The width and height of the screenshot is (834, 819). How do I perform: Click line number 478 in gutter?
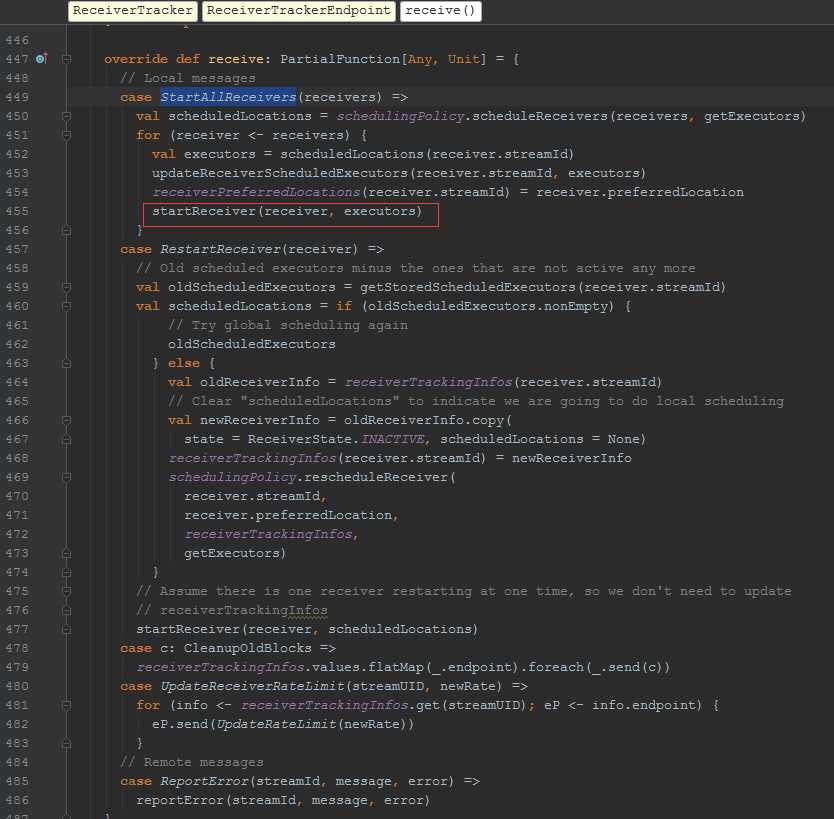[17, 648]
